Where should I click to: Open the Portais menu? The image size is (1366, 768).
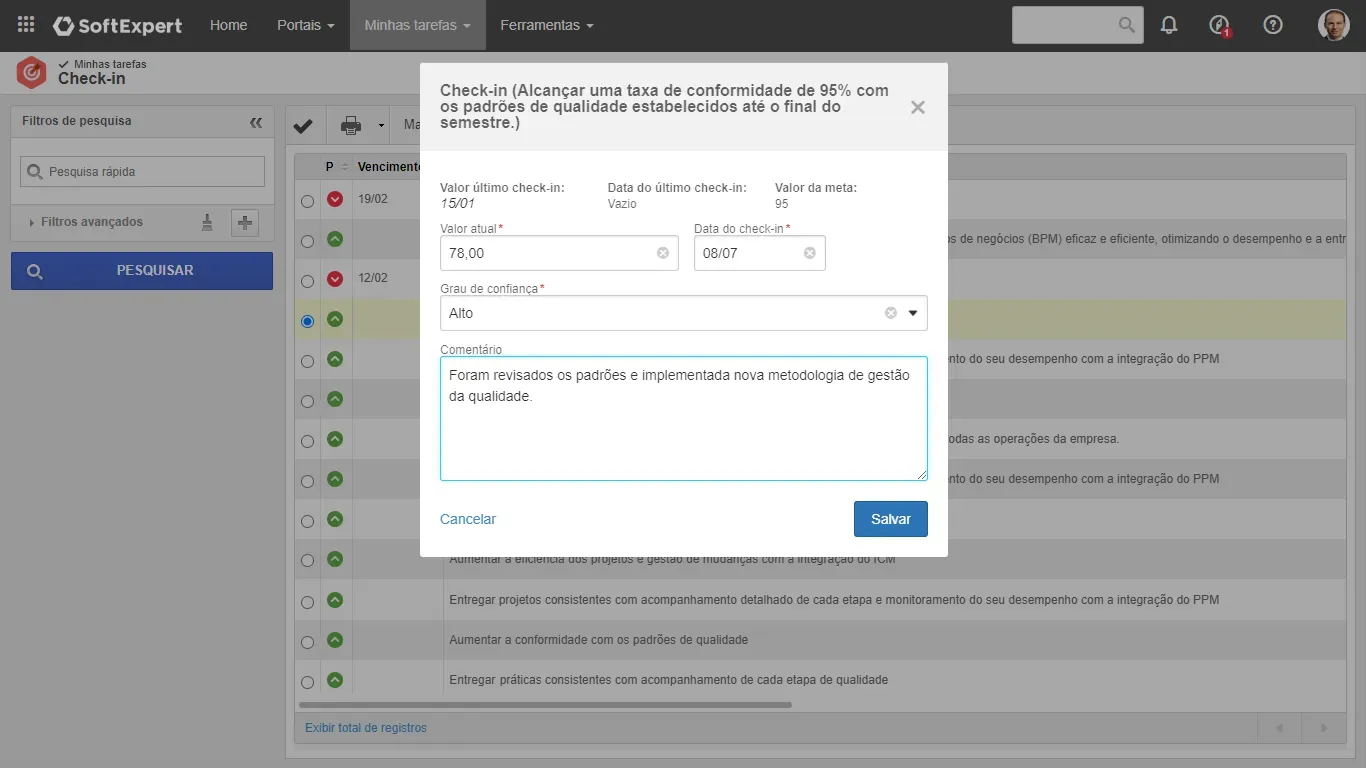coord(306,25)
